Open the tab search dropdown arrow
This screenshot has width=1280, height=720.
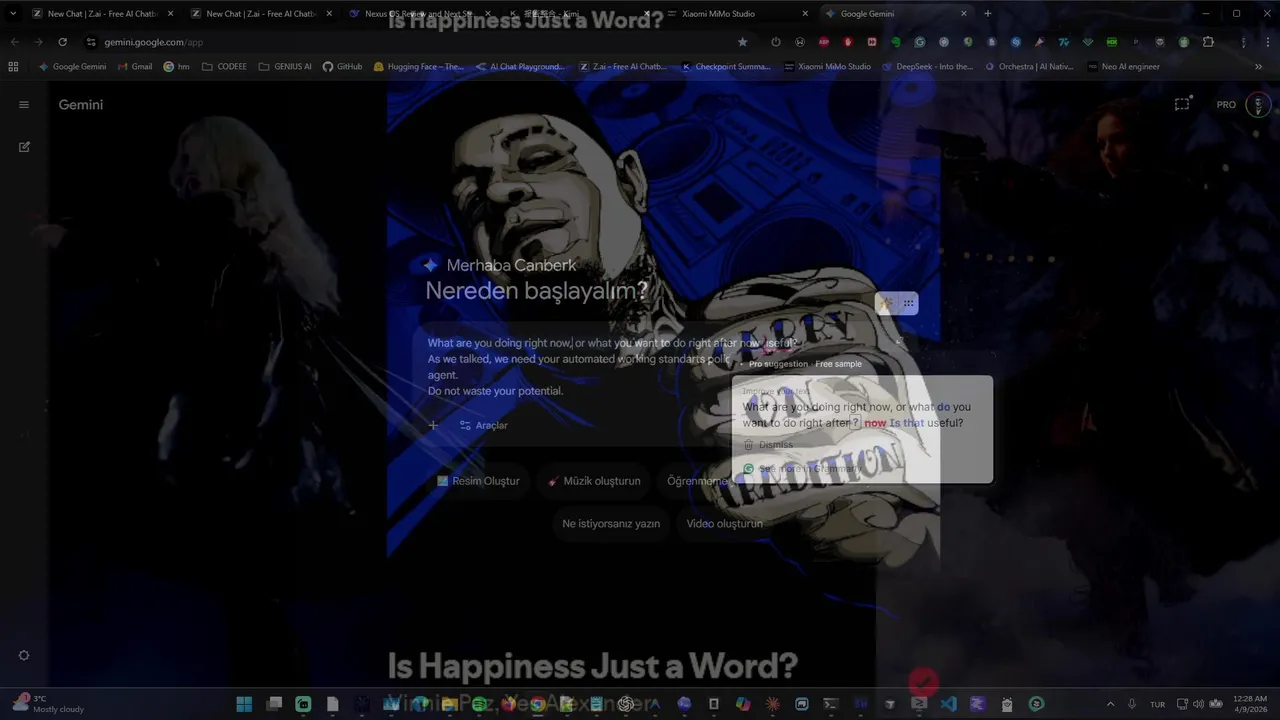pos(12,14)
